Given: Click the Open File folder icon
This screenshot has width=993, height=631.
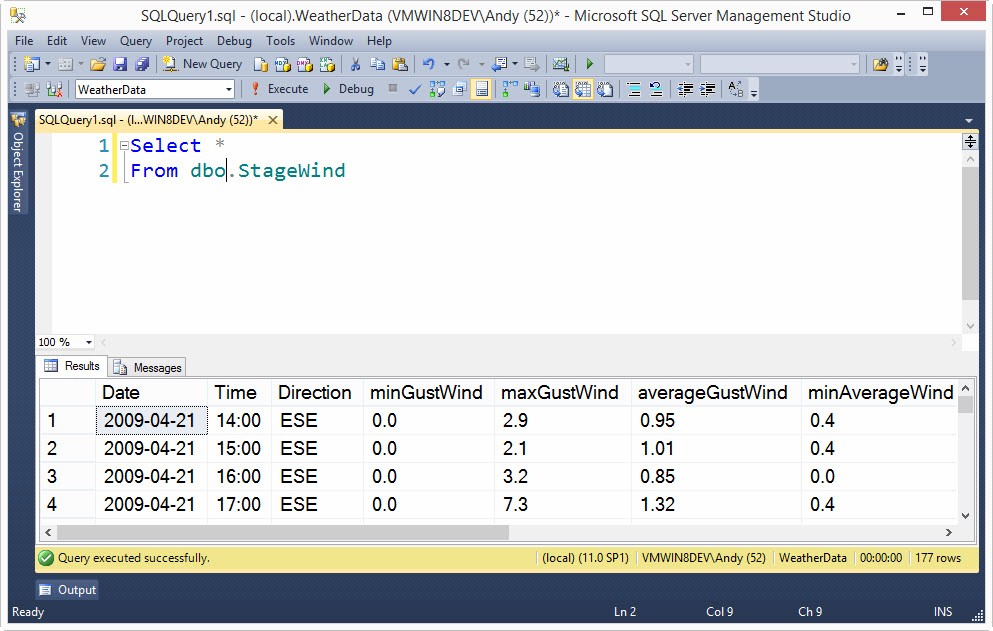Looking at the screenshot, I should 98,64.
